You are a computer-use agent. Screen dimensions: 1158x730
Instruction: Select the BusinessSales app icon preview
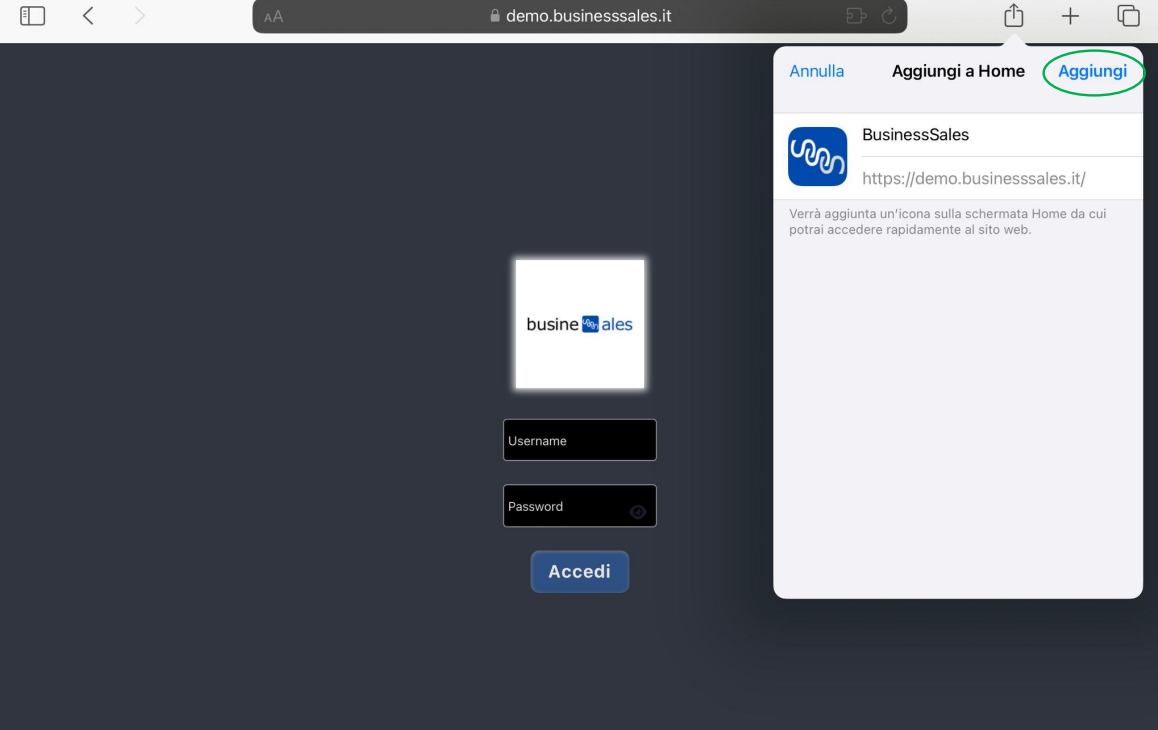click(x=817, y=156)
